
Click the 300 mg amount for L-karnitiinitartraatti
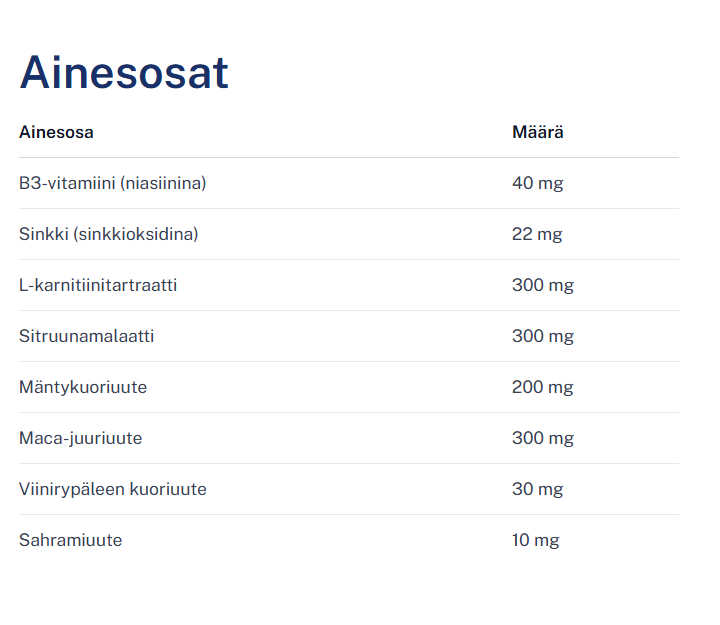543,285
